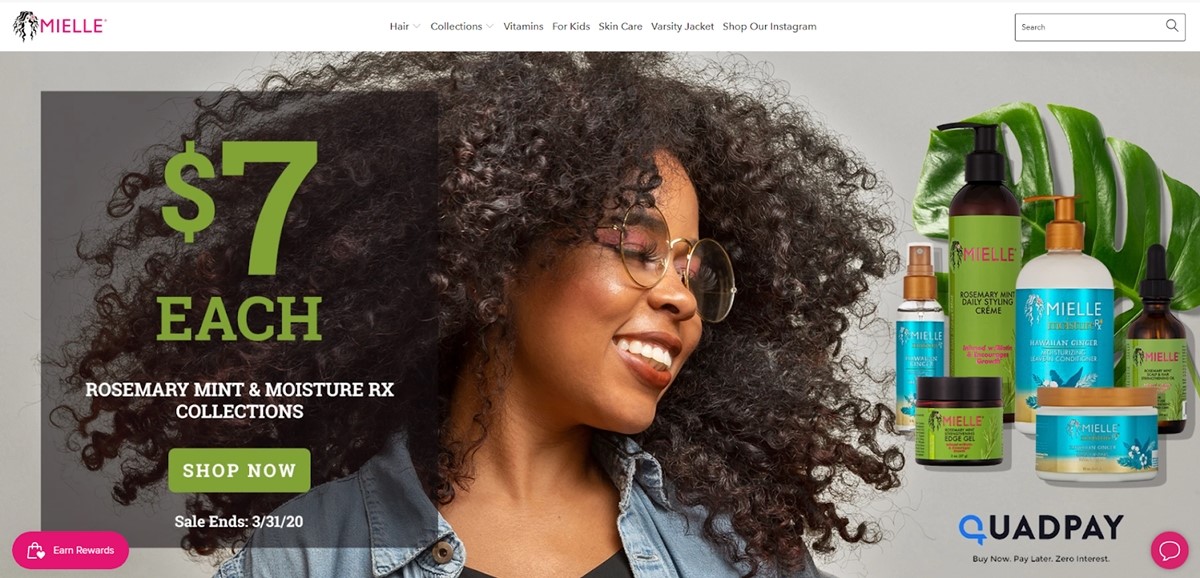Focus the Search input field
The height and width of the screenshot is (578, 1200).
tap(1090, 27)
